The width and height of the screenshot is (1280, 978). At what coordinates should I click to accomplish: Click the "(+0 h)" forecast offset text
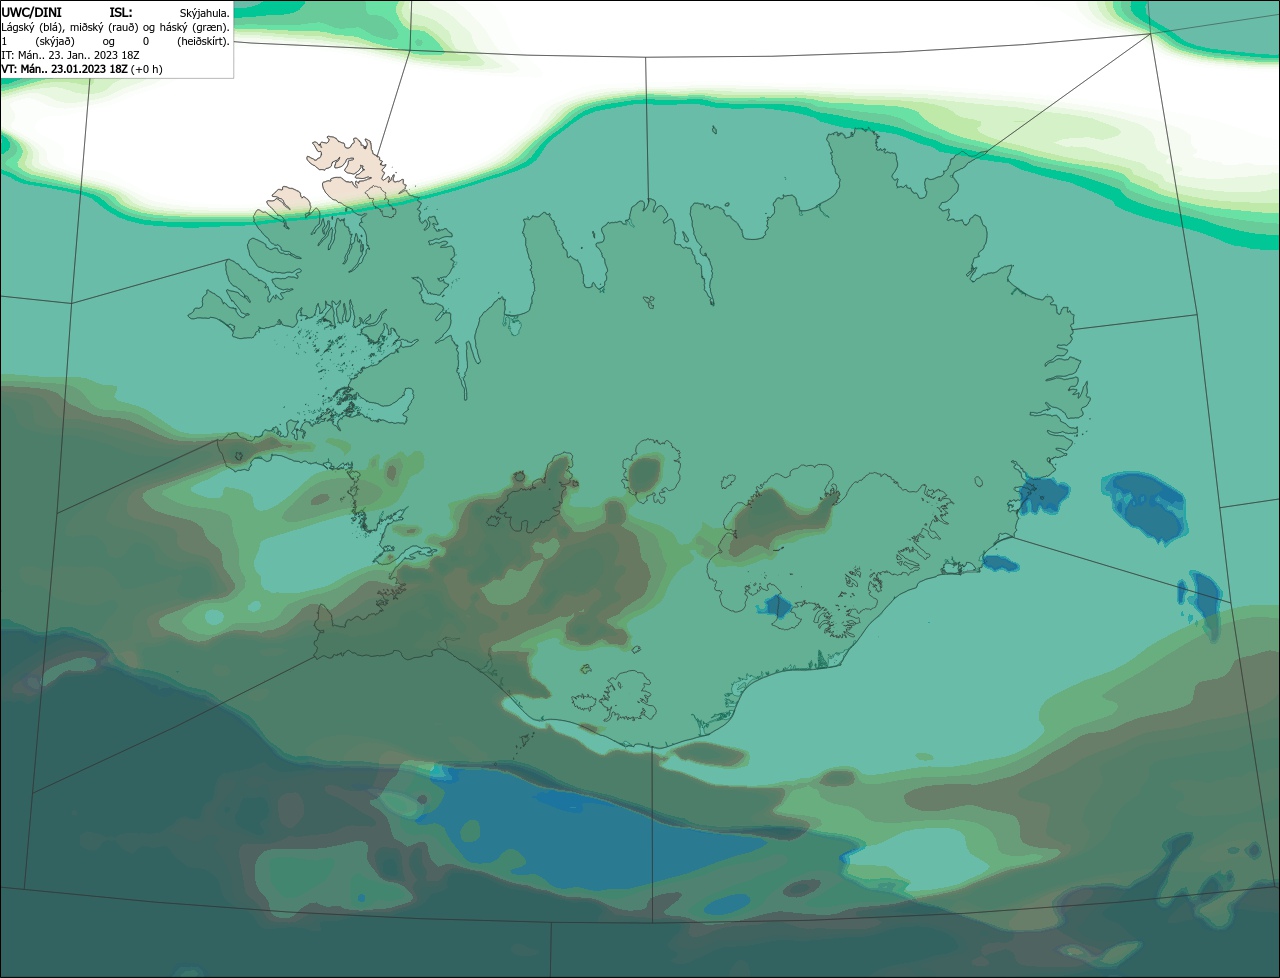pos(146,69)
